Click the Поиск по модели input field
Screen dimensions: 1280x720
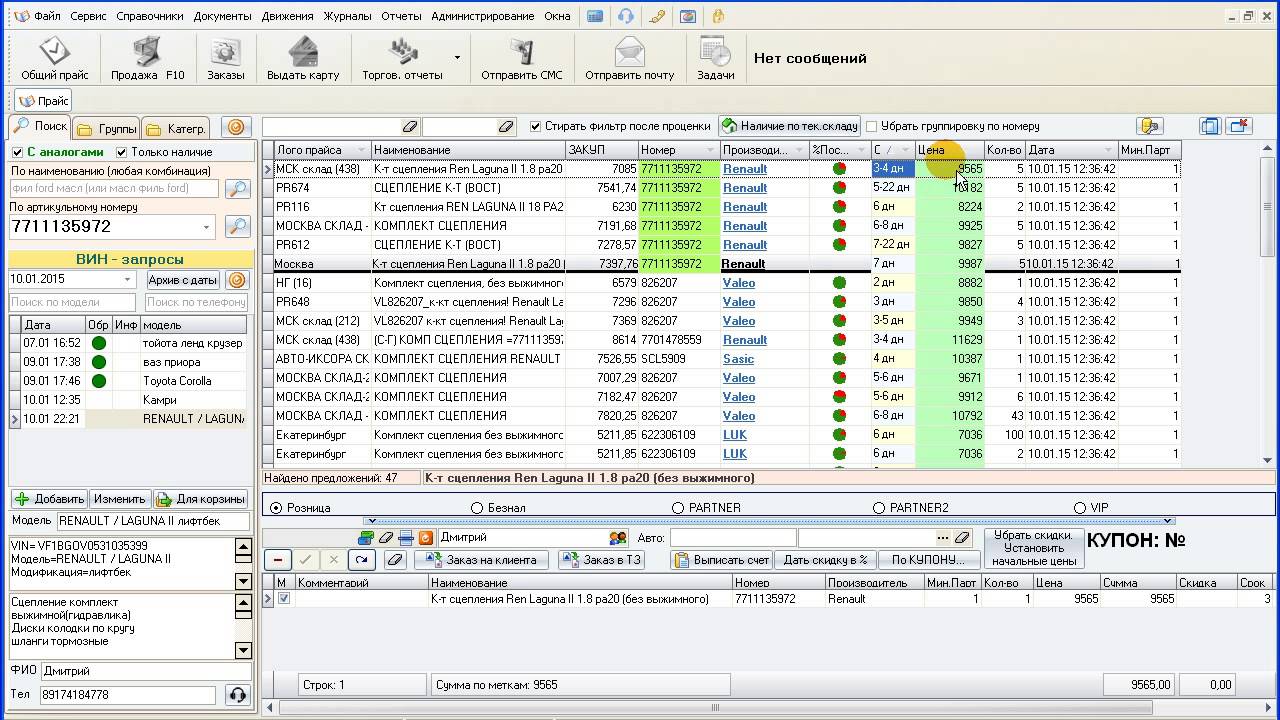72,302
